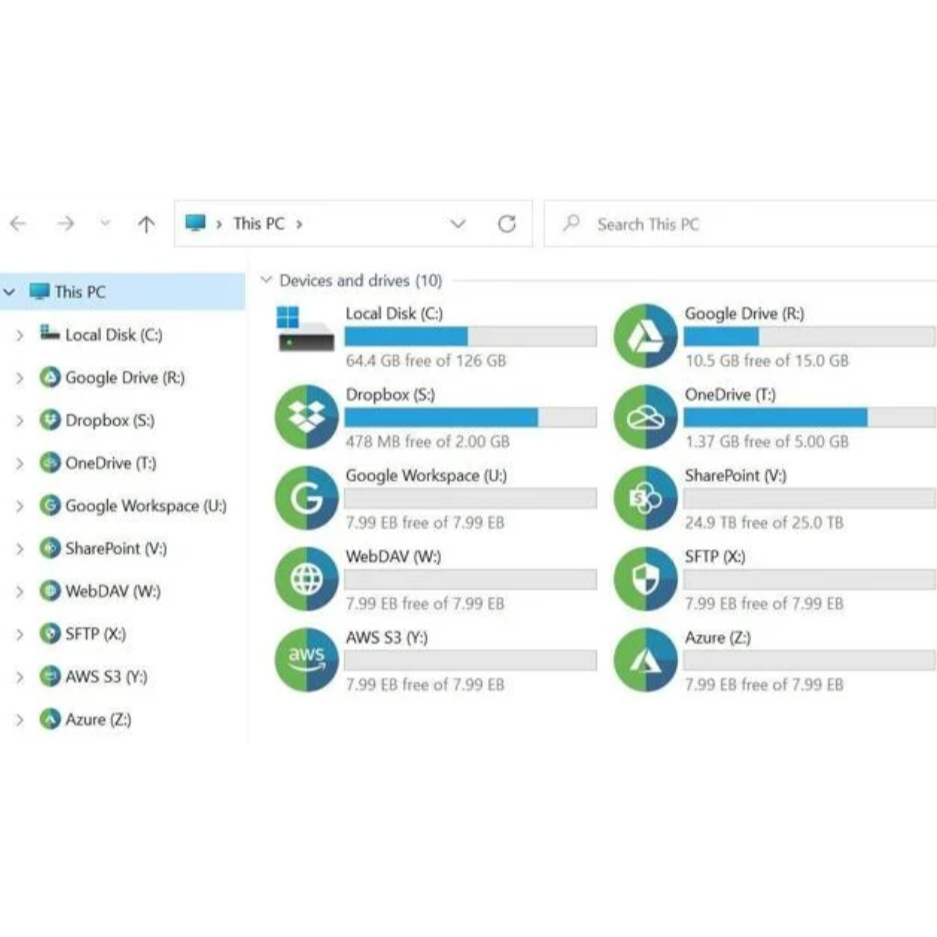Select Dropbox (S:) label in sidebar
937x937 pixels.
point(109,420)
